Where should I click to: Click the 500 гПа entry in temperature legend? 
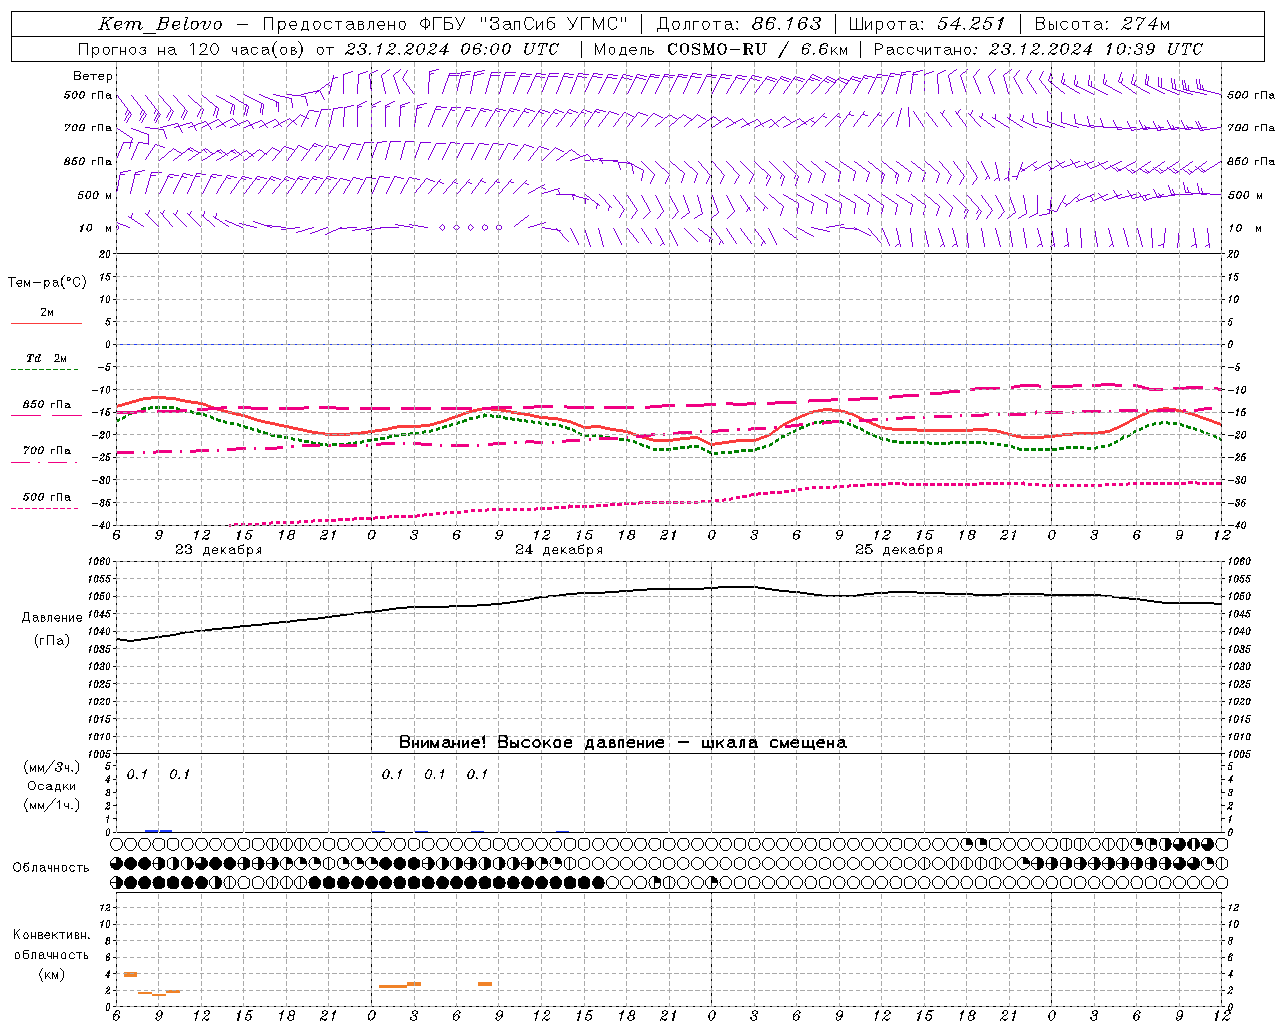coord(46,497)
